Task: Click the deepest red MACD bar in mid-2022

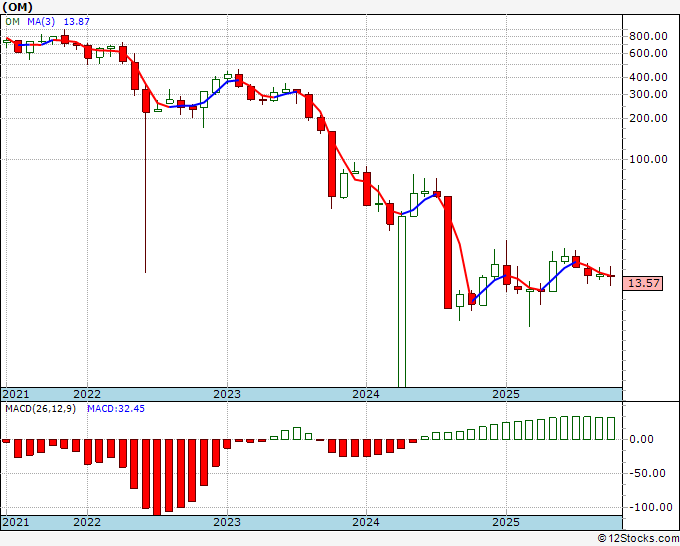Action: (157, 477)
